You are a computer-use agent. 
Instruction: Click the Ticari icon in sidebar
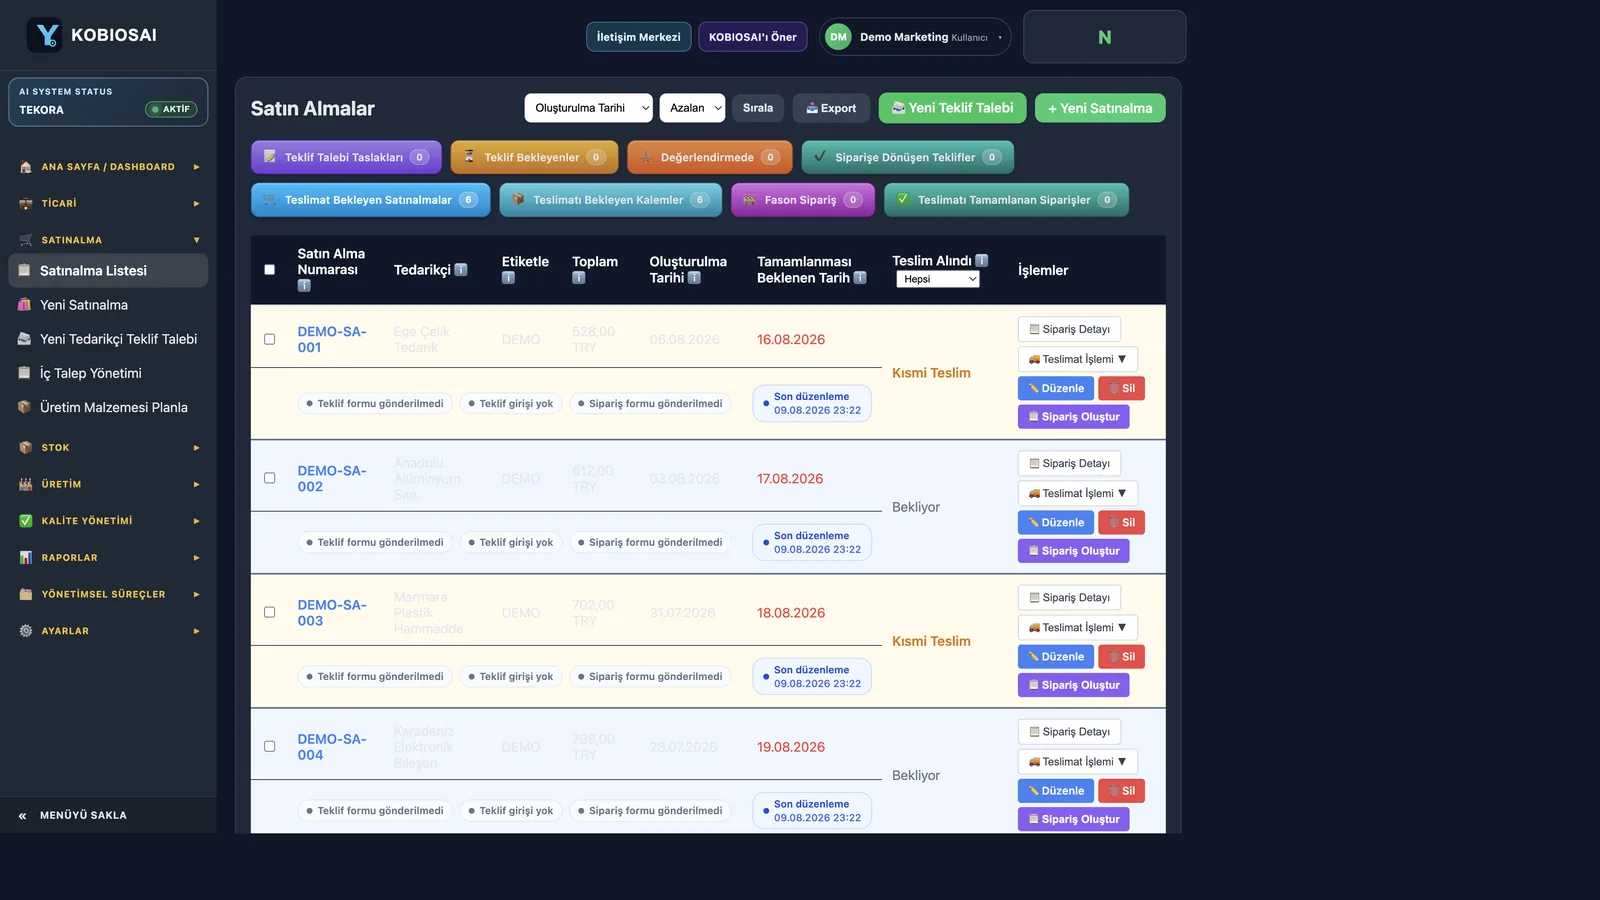click(26, 204)
